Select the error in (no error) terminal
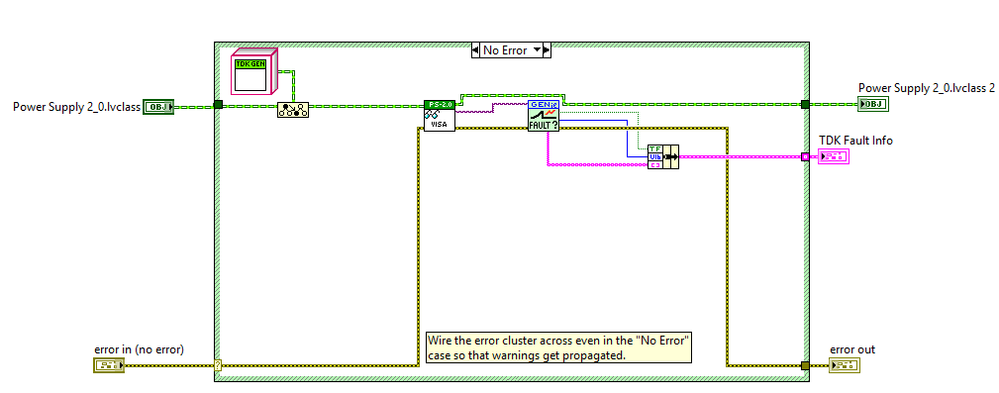Image resolution: width=999 pixels, height=393 pixels. (109, 366)
